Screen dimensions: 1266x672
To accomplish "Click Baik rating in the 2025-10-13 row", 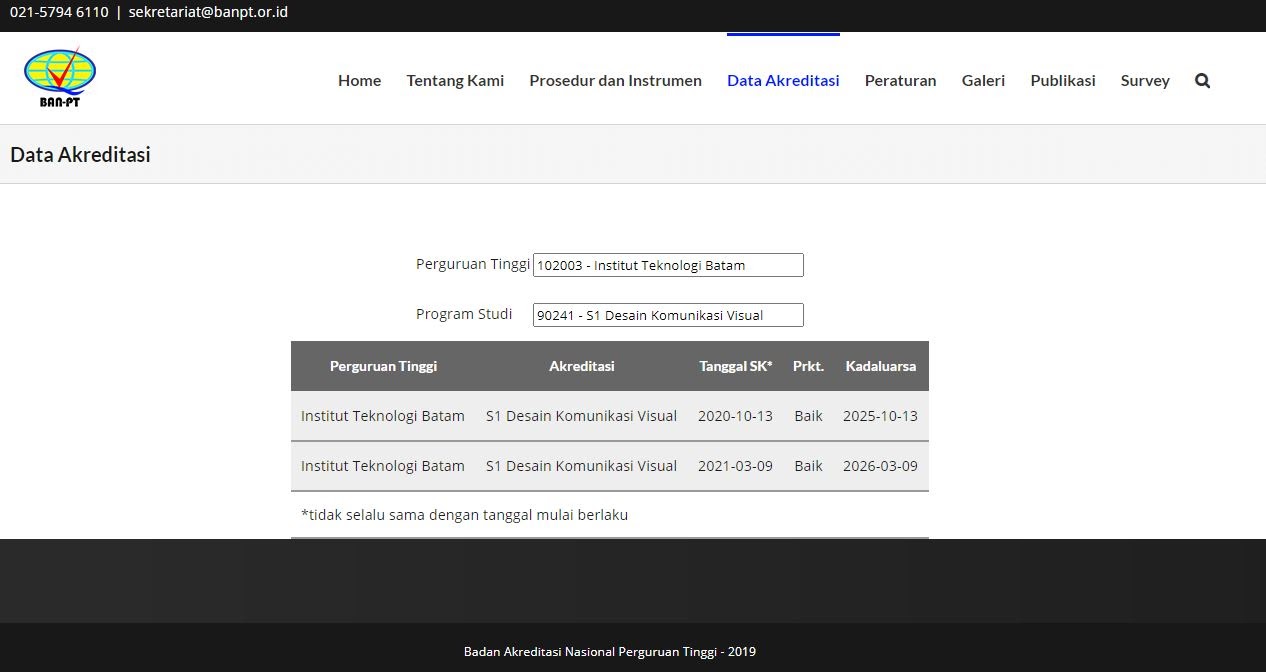I will [808, 416].
